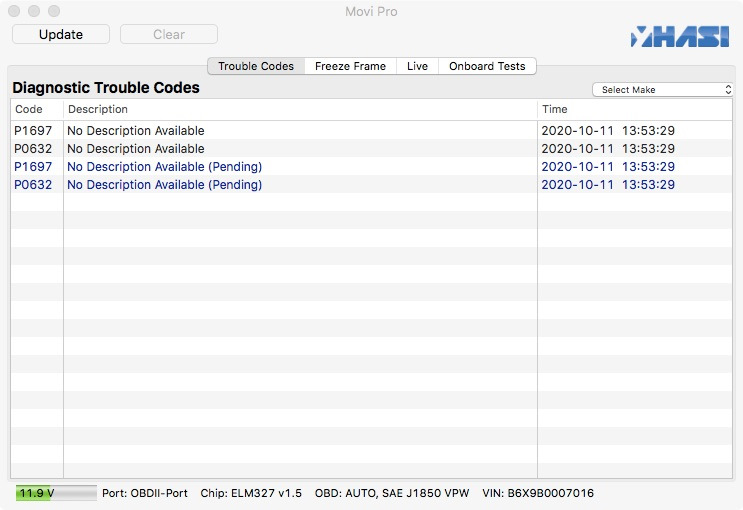Image resolution: width=743 pixels, height=510 pixels.
Task: Select the black P0632 code cell
Action: (33, 149)
